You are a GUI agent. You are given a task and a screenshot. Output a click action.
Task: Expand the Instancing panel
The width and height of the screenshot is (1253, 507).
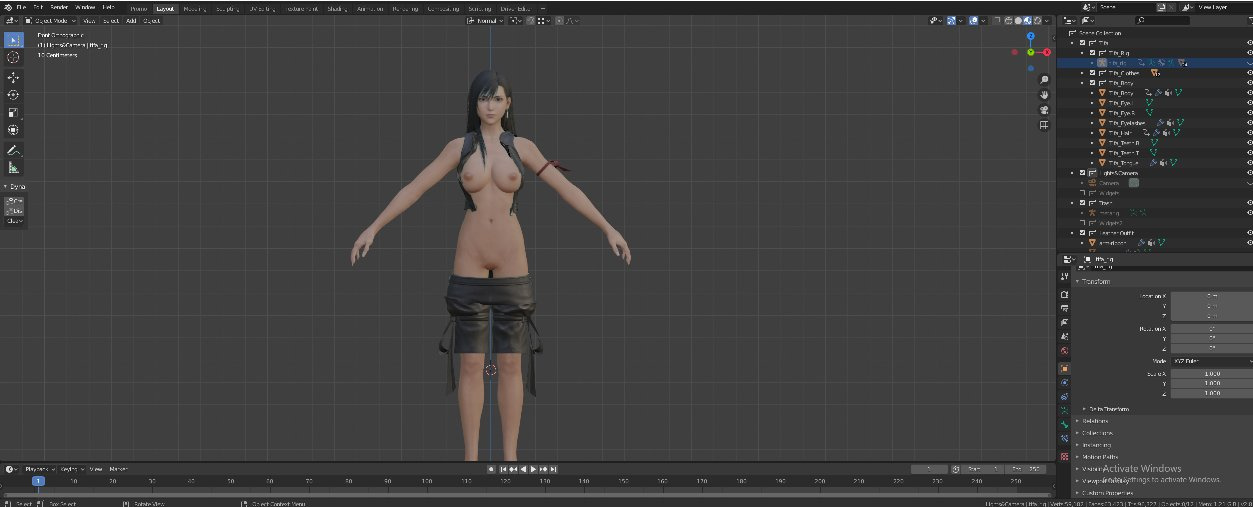tap(1097, 445)
